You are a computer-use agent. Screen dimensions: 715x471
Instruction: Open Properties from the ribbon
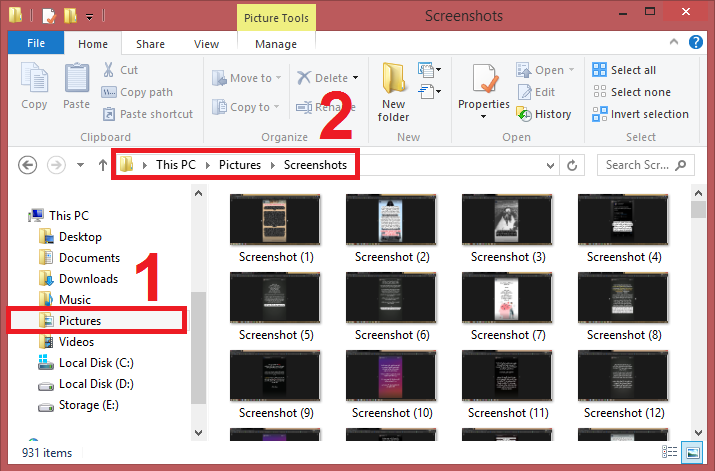[484, 88]
